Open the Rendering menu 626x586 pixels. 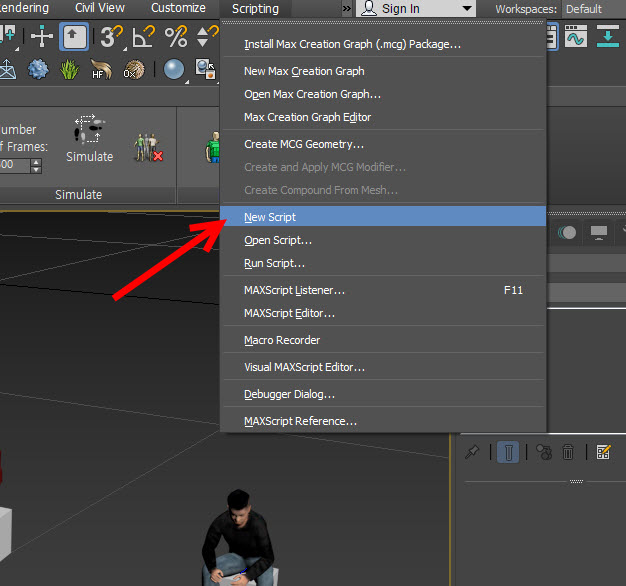pyautogui.click(x=24, y=8)
